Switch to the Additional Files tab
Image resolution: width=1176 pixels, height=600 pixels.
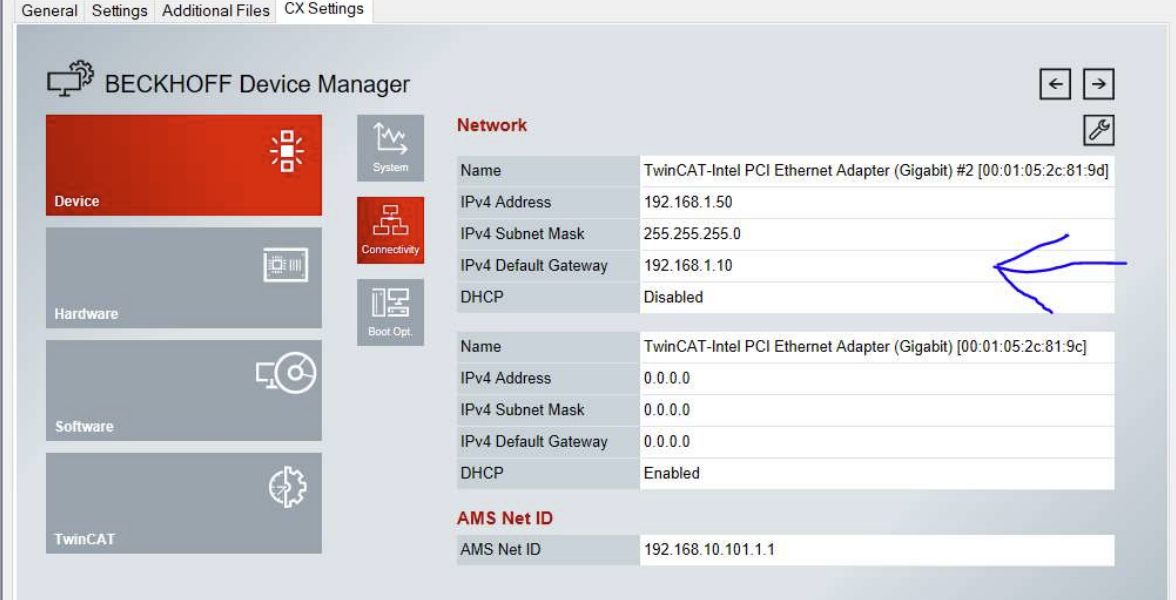(216, 10)
